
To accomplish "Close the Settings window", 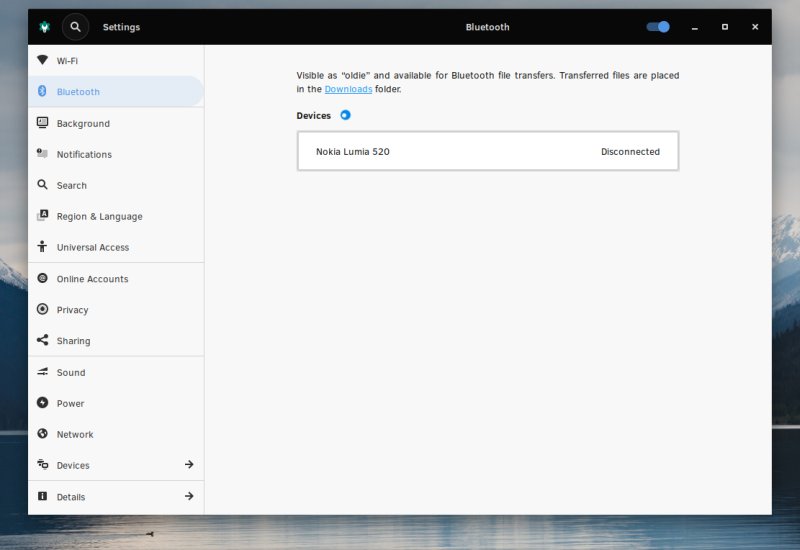I will 755,27.
